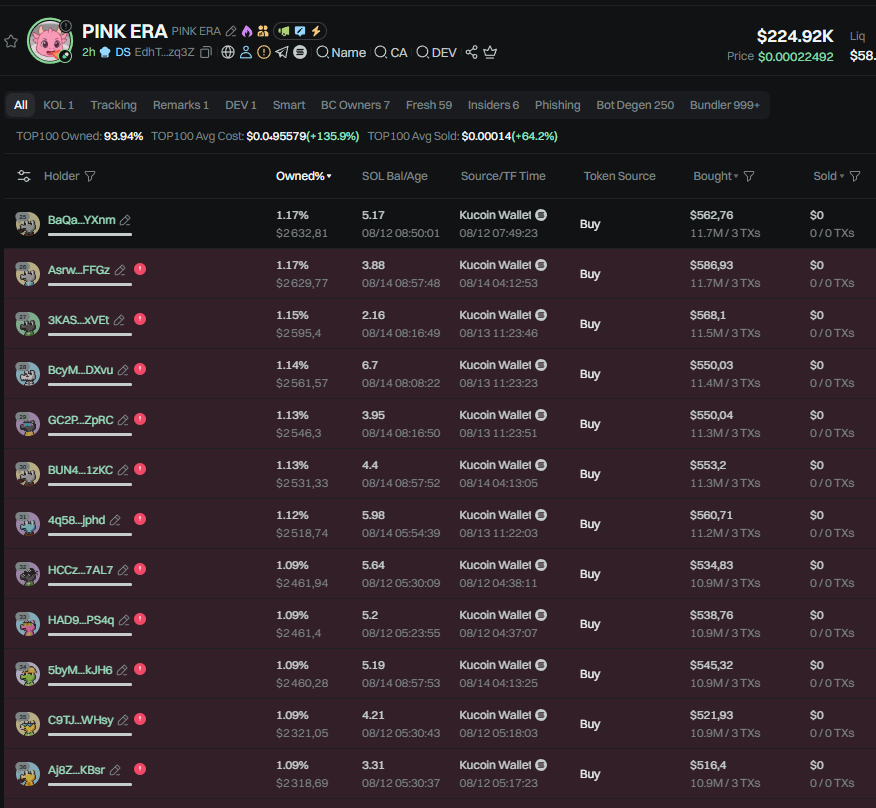Open the token website globe icon

[228, 53]
